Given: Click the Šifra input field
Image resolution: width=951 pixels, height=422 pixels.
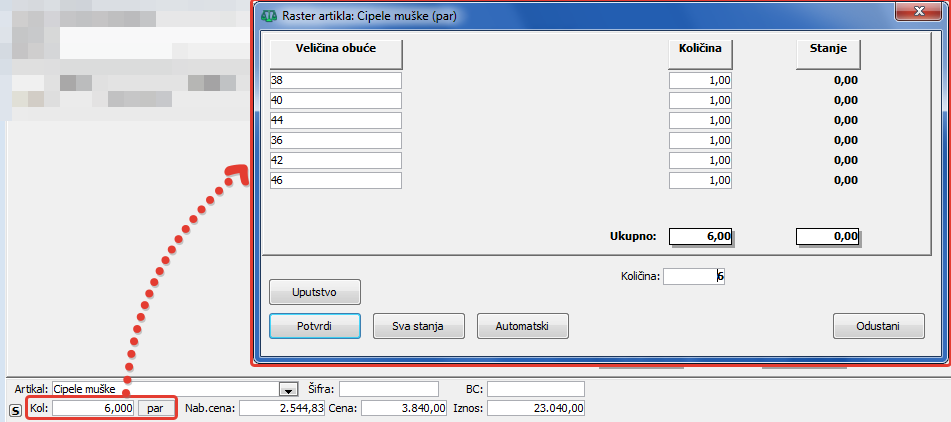Looking at the screenshot, I should pyautogui.click(x=389, y=388).
